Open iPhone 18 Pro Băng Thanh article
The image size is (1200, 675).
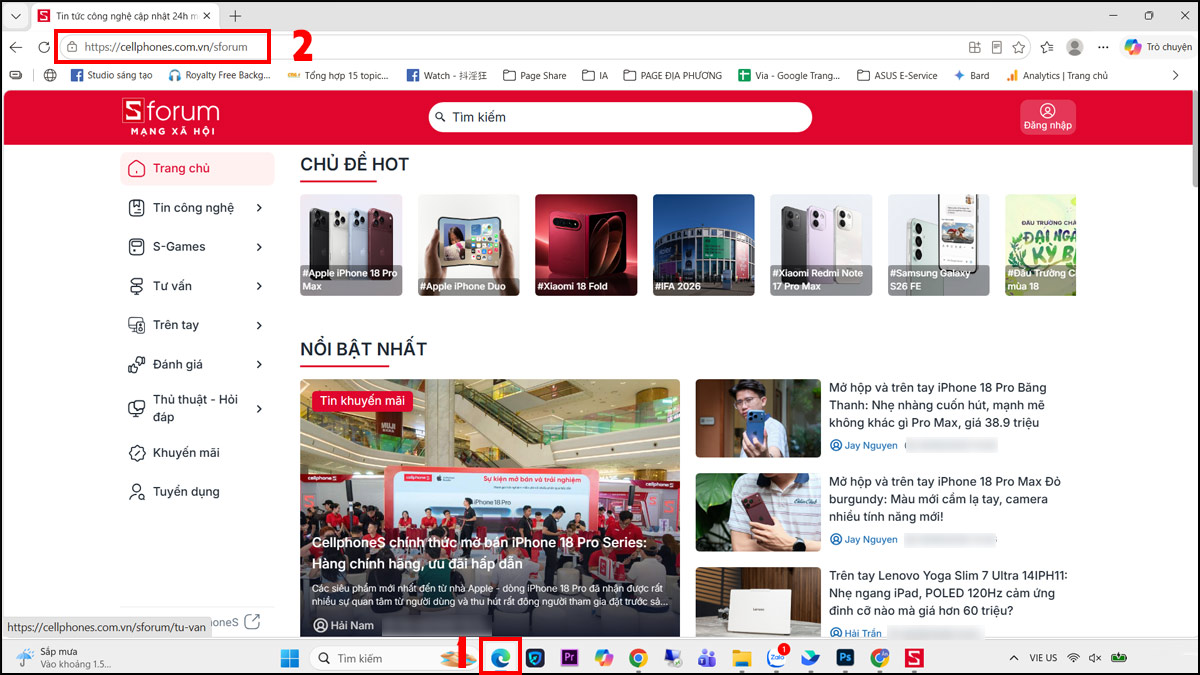pos(936,405)
